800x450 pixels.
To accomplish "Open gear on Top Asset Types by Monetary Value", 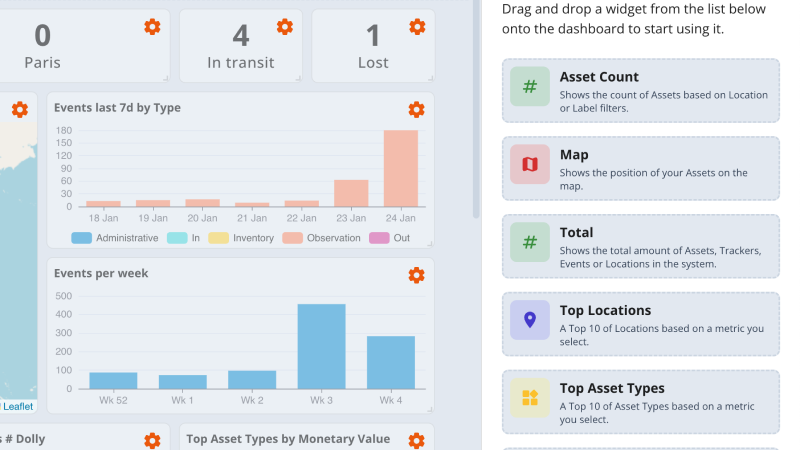I will [416, 440].
